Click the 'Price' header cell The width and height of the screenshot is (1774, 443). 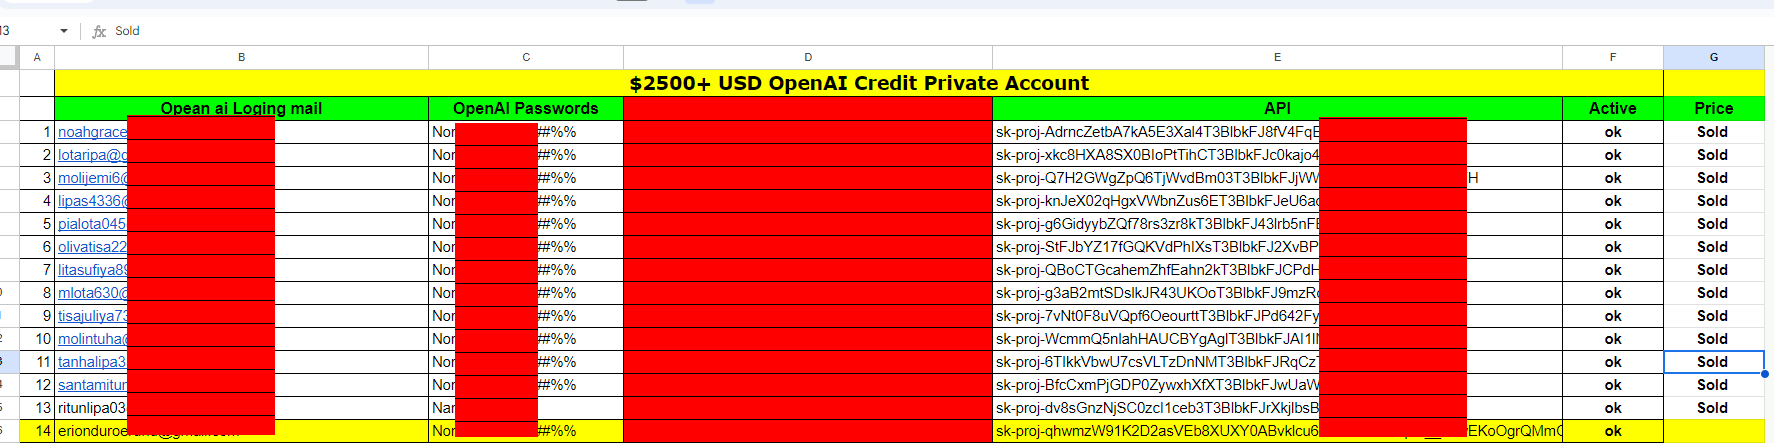coord(1714,108)
